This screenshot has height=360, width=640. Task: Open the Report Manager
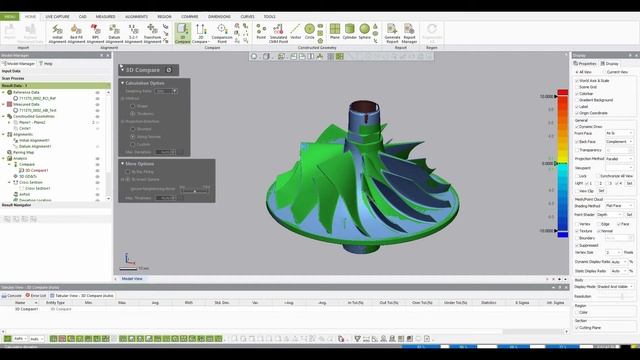click(409, 33)
